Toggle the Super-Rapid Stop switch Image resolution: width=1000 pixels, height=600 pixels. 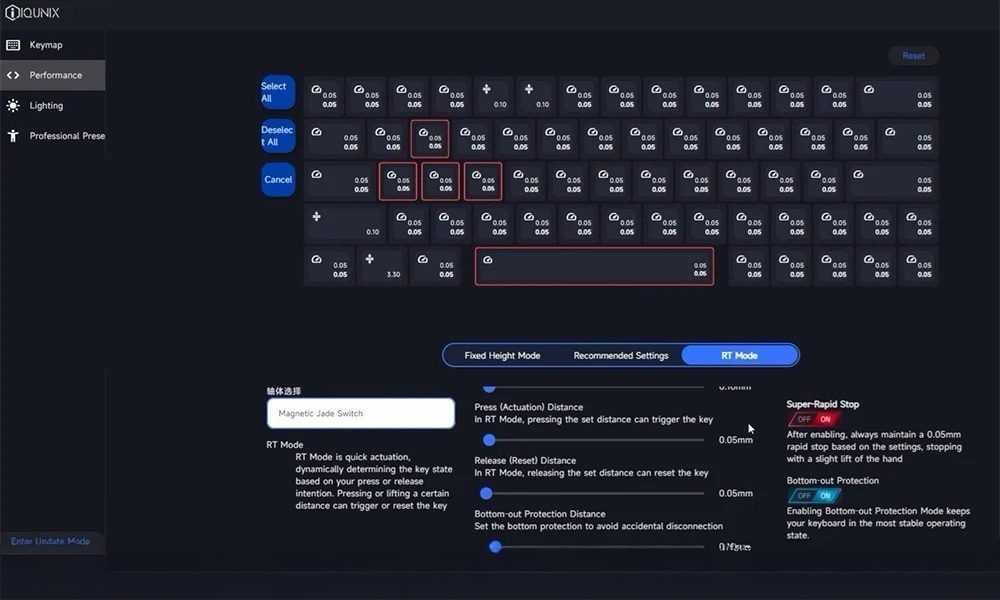click(x=811, y=420)
